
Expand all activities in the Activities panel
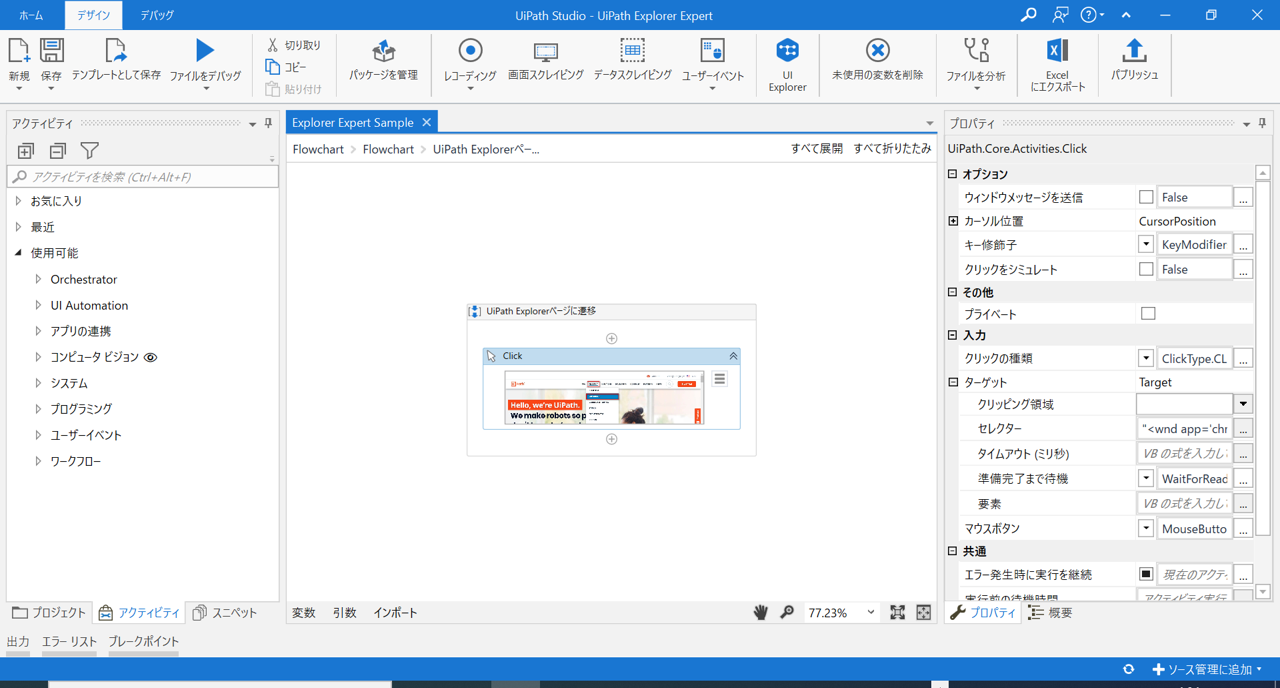point(25,151)
